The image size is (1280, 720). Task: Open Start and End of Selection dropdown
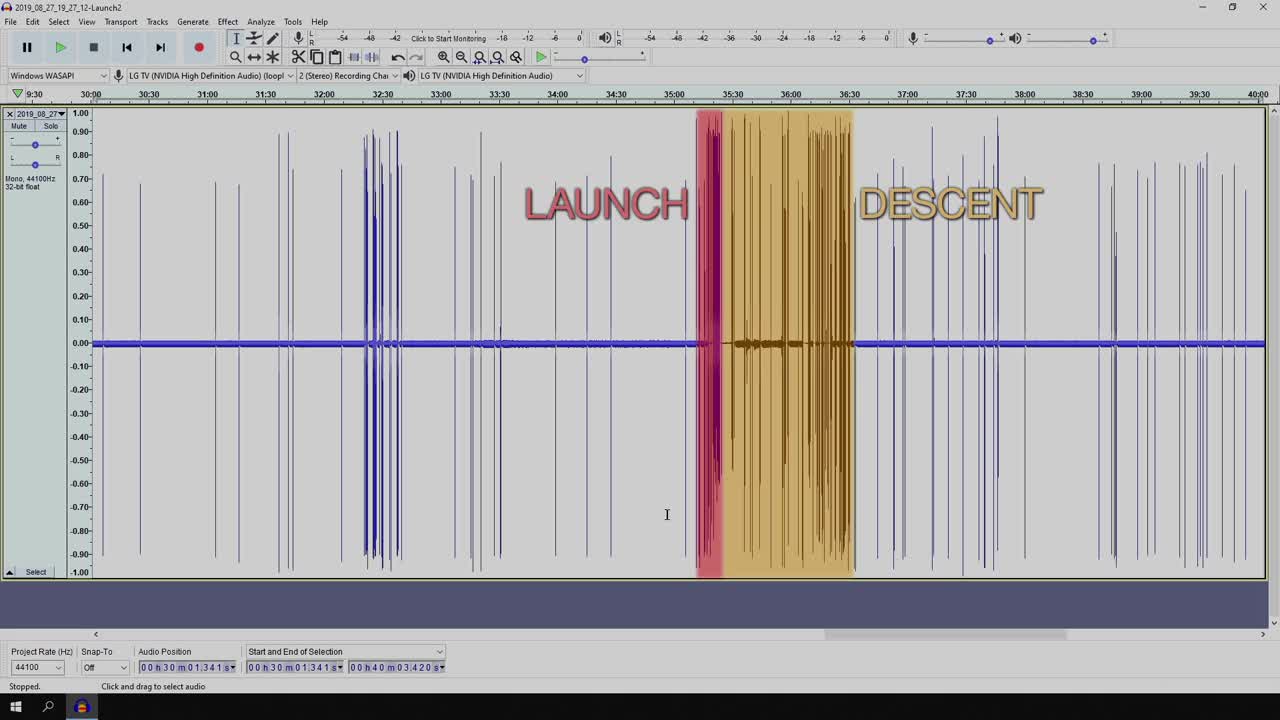coord(345,652)
